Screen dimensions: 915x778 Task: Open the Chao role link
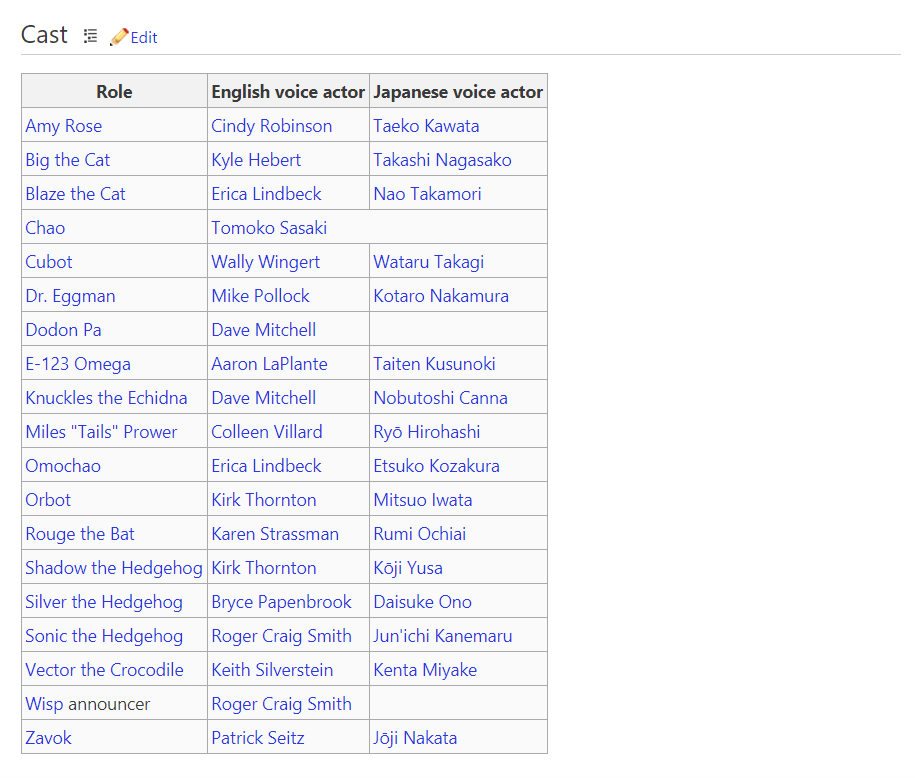(x=45, y=228)
